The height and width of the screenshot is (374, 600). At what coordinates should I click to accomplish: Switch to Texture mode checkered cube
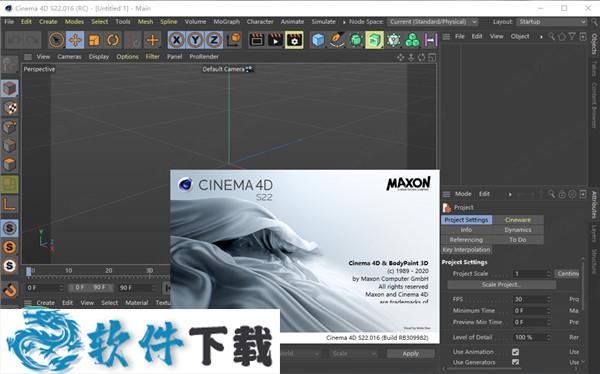10,108
